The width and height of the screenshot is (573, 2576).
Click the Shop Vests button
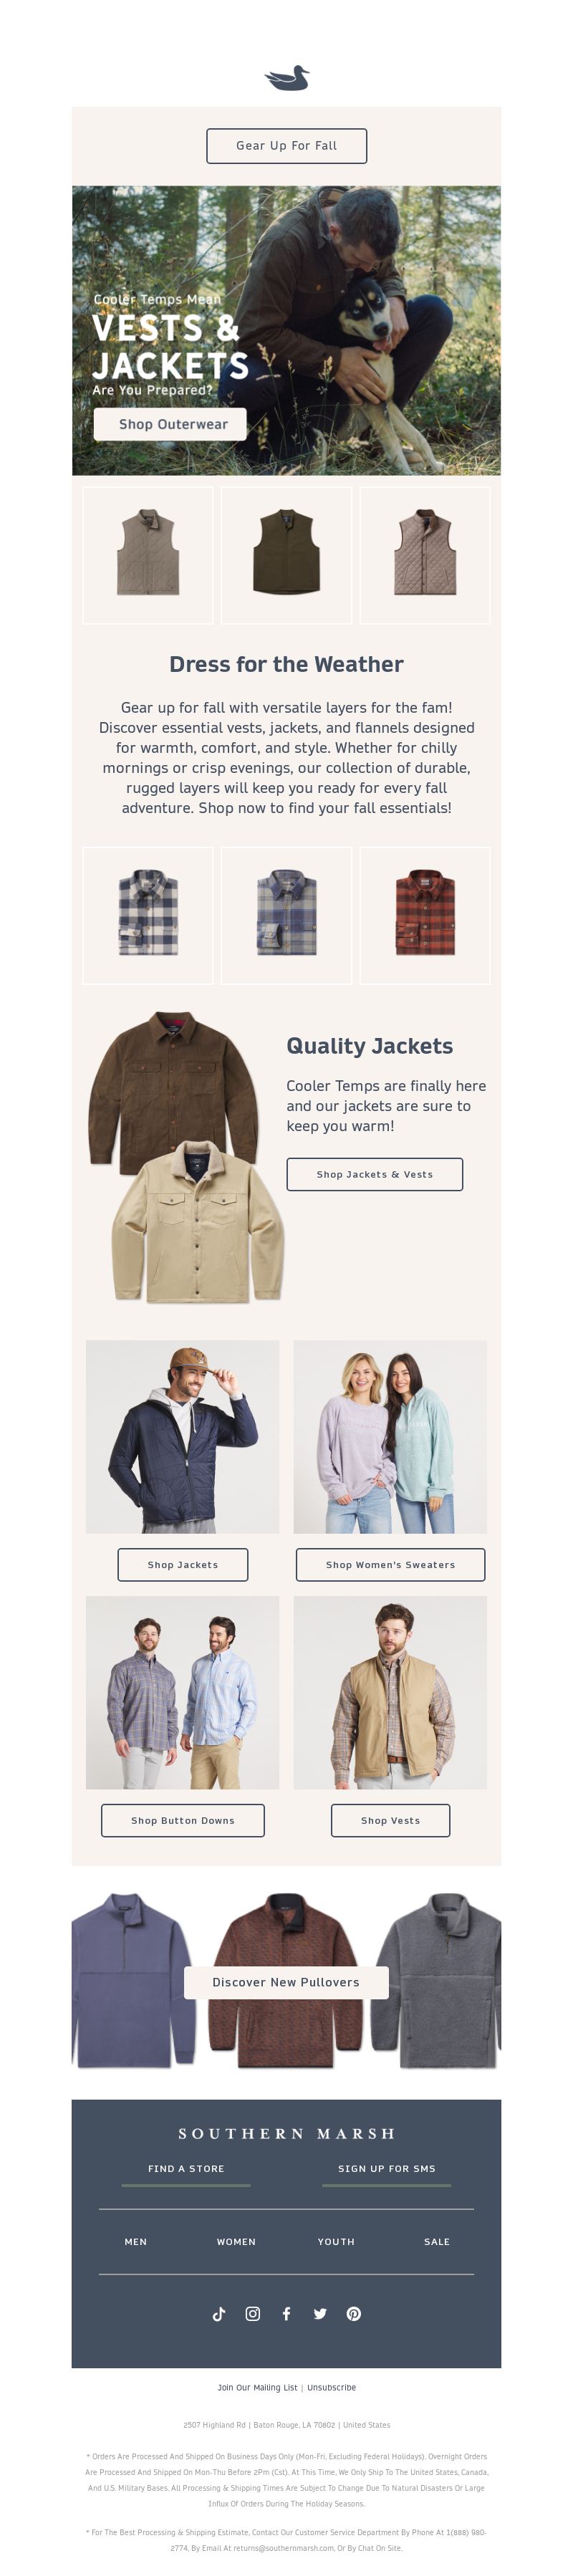(391, 1820)
